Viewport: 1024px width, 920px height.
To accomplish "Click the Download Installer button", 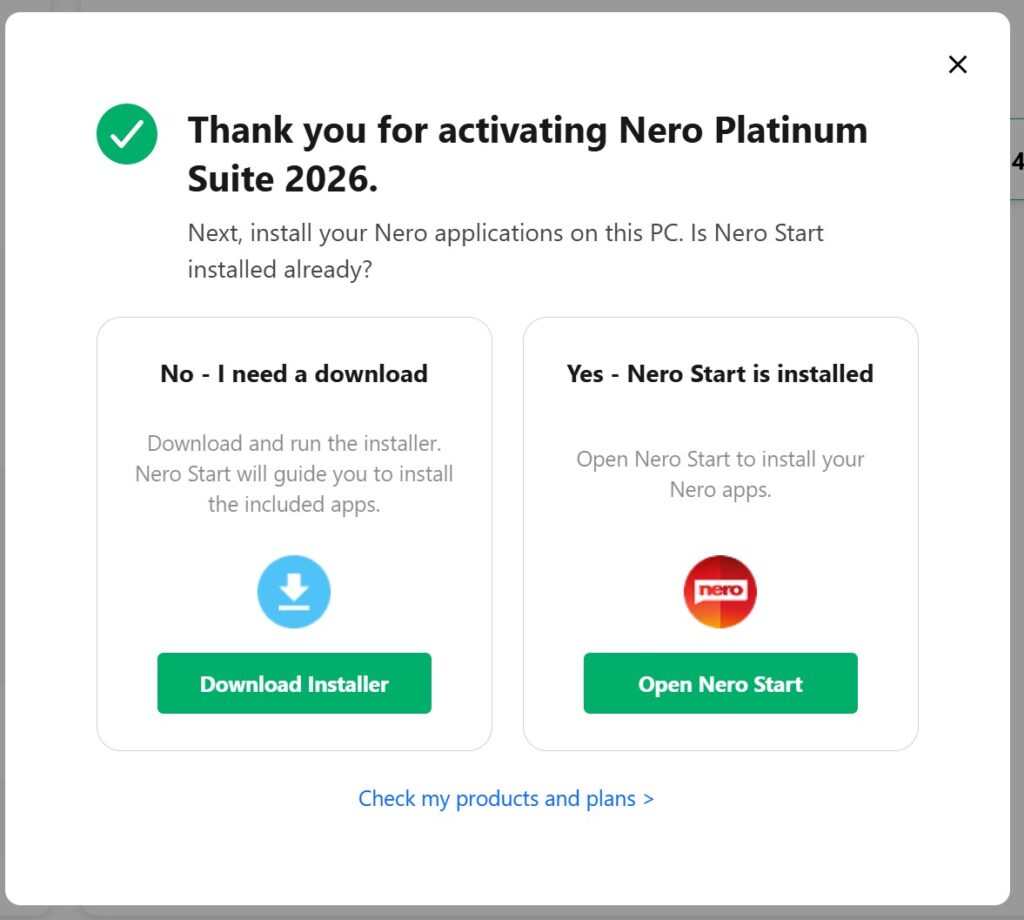I will [294, 683].
